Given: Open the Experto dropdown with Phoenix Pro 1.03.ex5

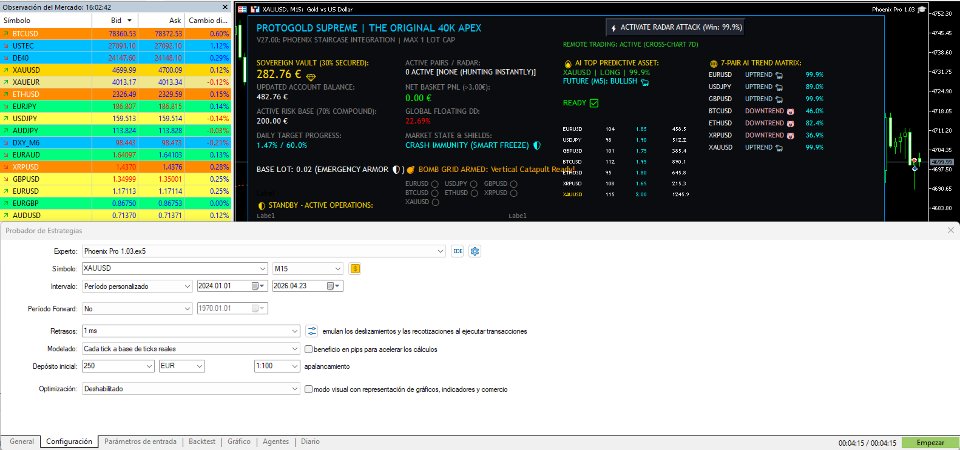Looking at the screenshot, I should coord(263,251).
